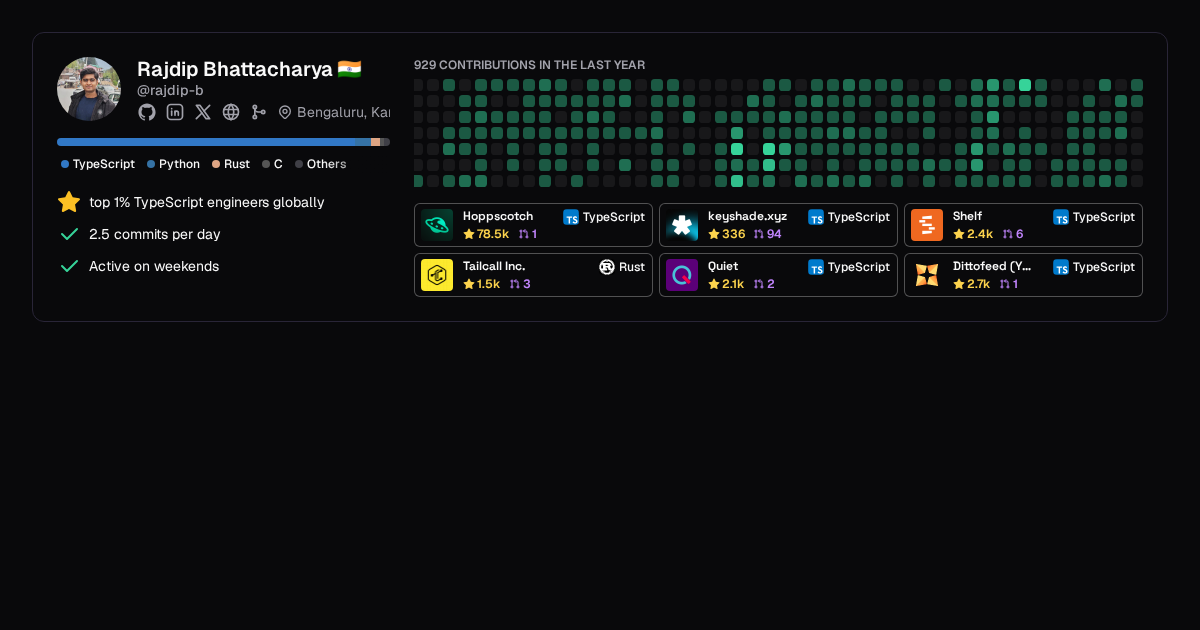Click the Rust language icon on Tailcall card

point(607,267)
